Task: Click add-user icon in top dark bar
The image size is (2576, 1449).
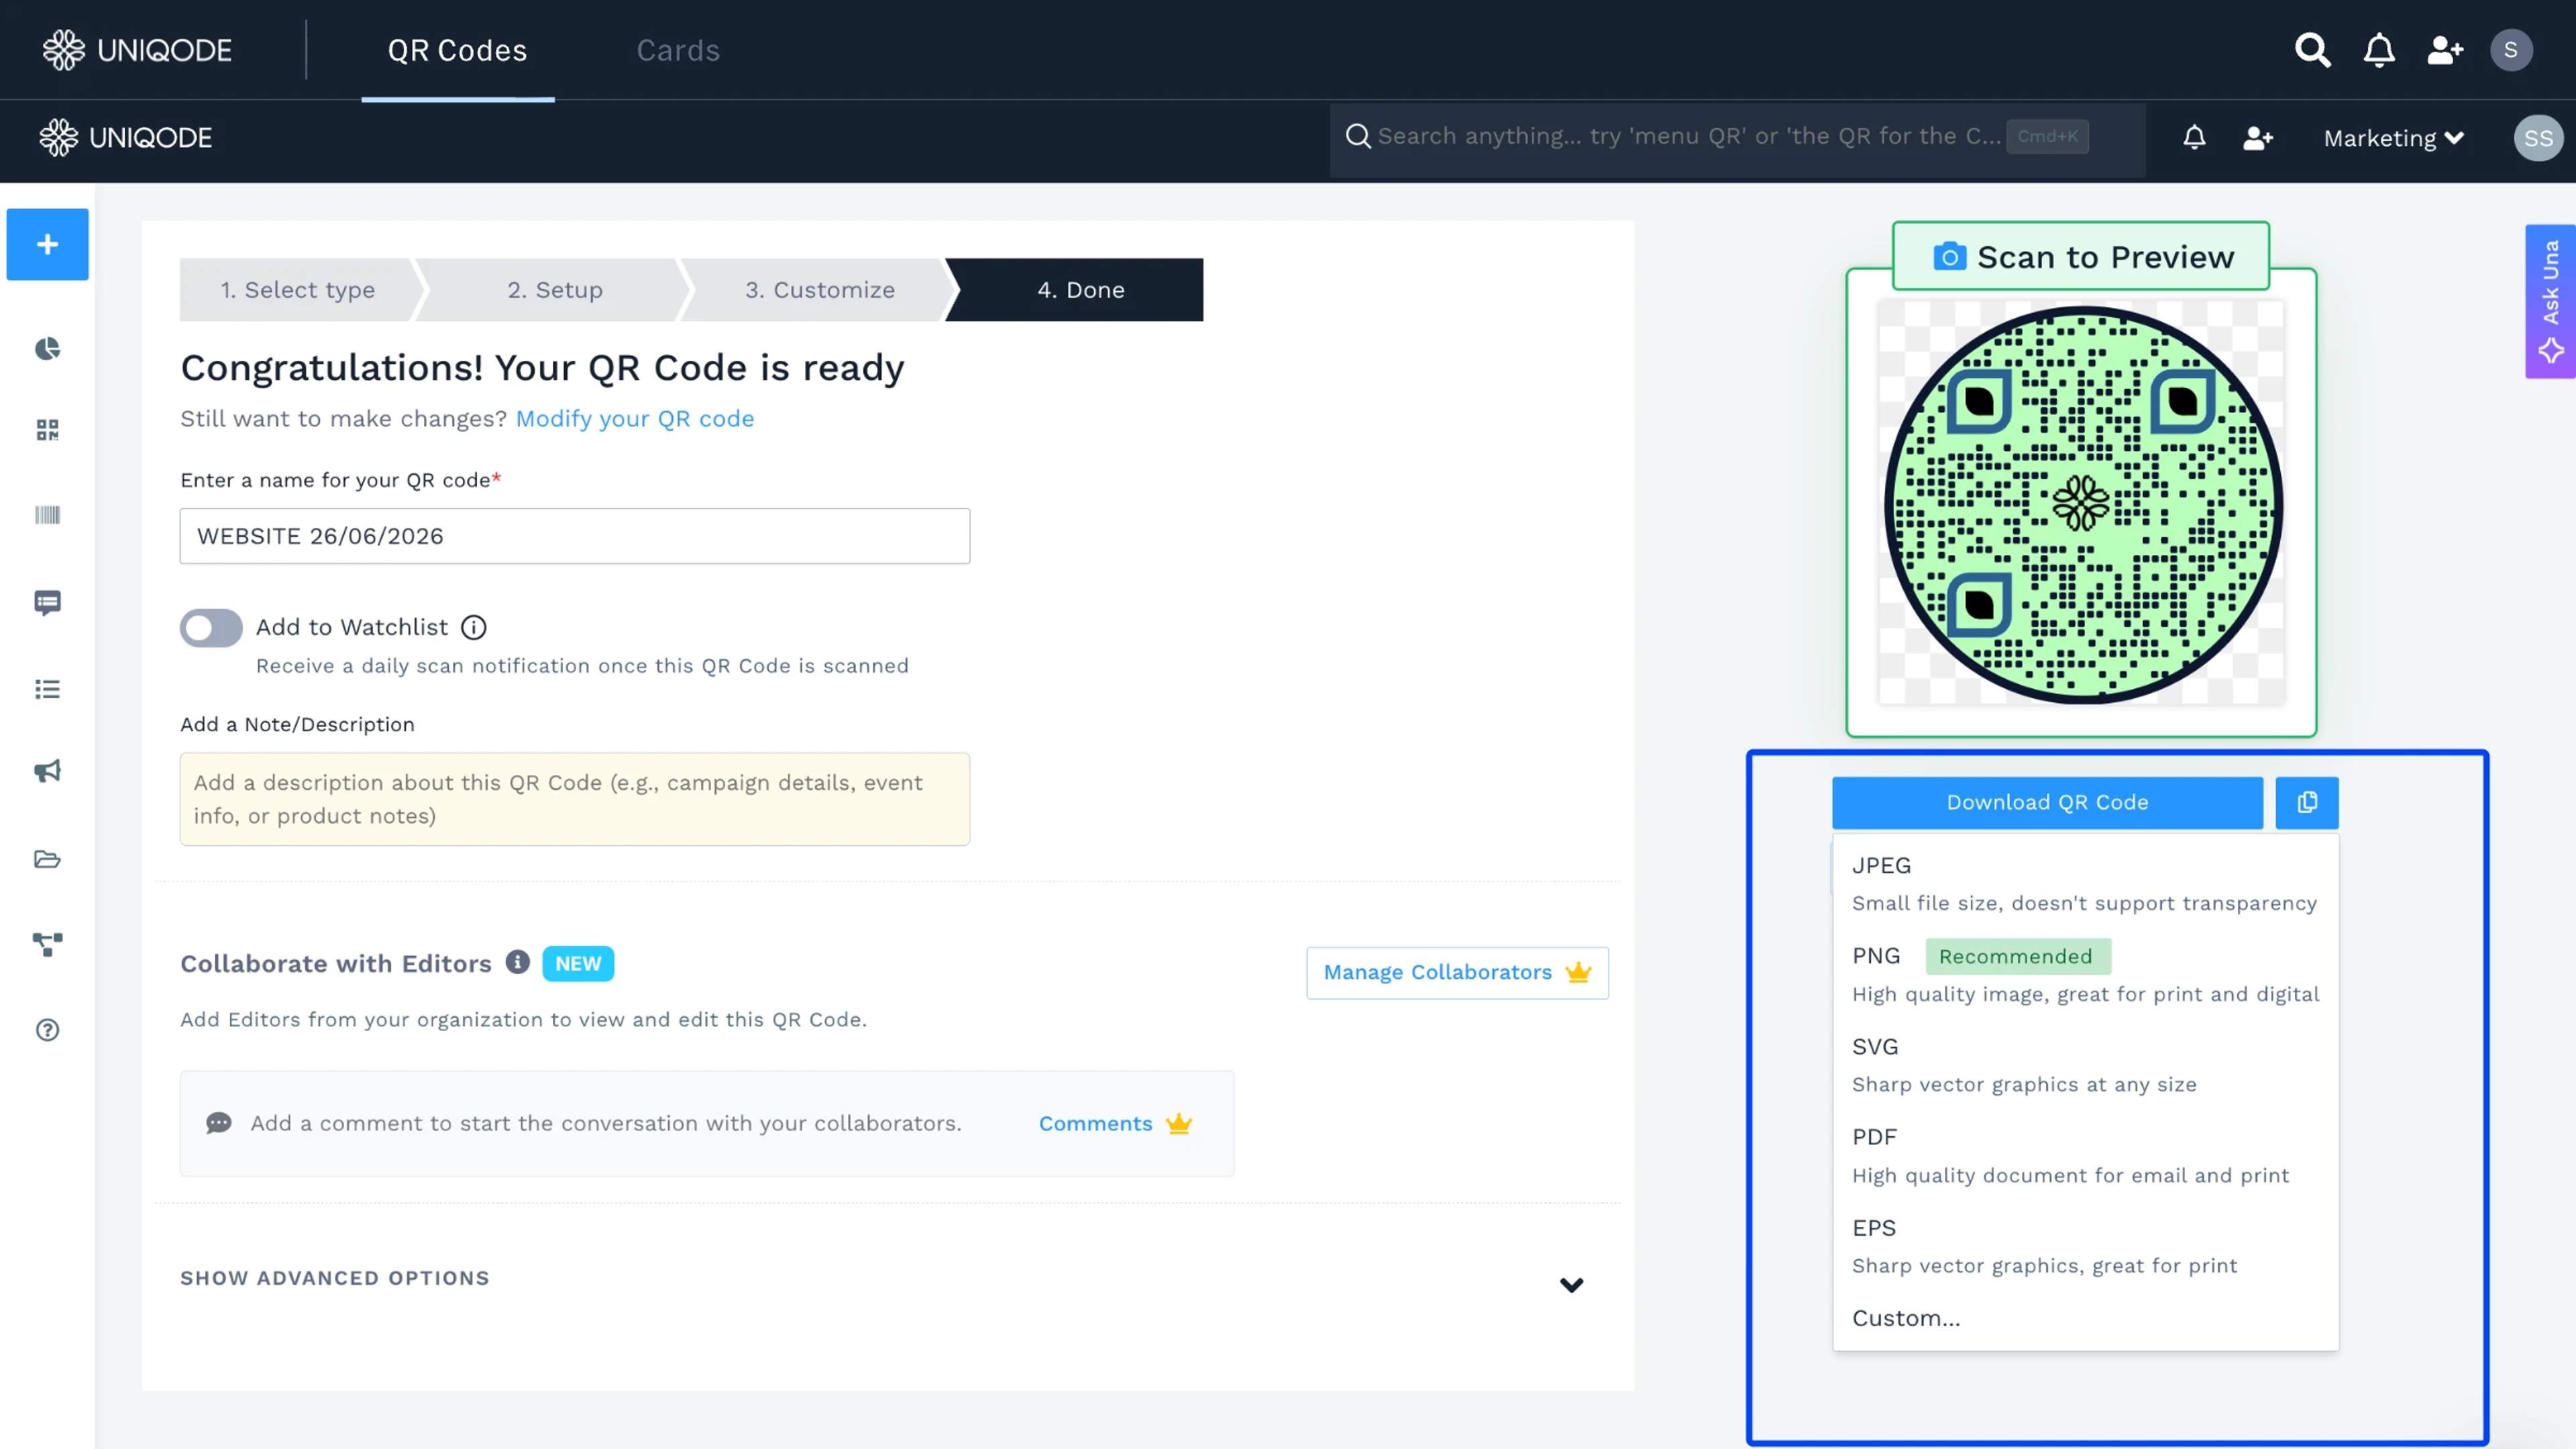Action: (2445, 50)
